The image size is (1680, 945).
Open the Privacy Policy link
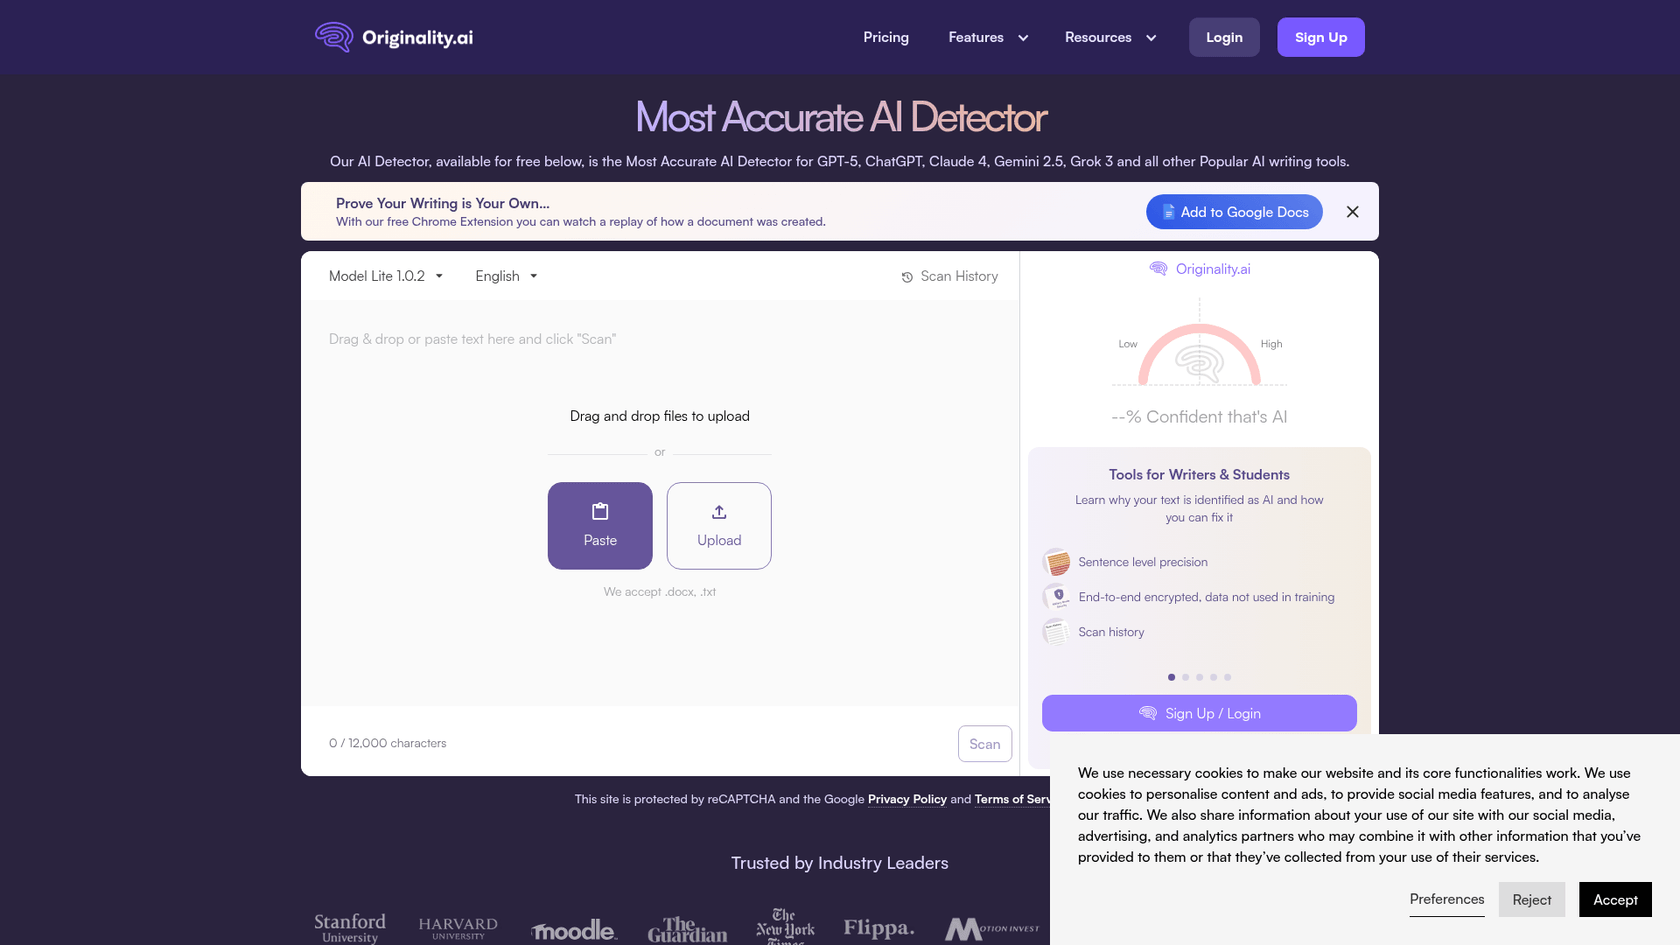pos(907,799)
